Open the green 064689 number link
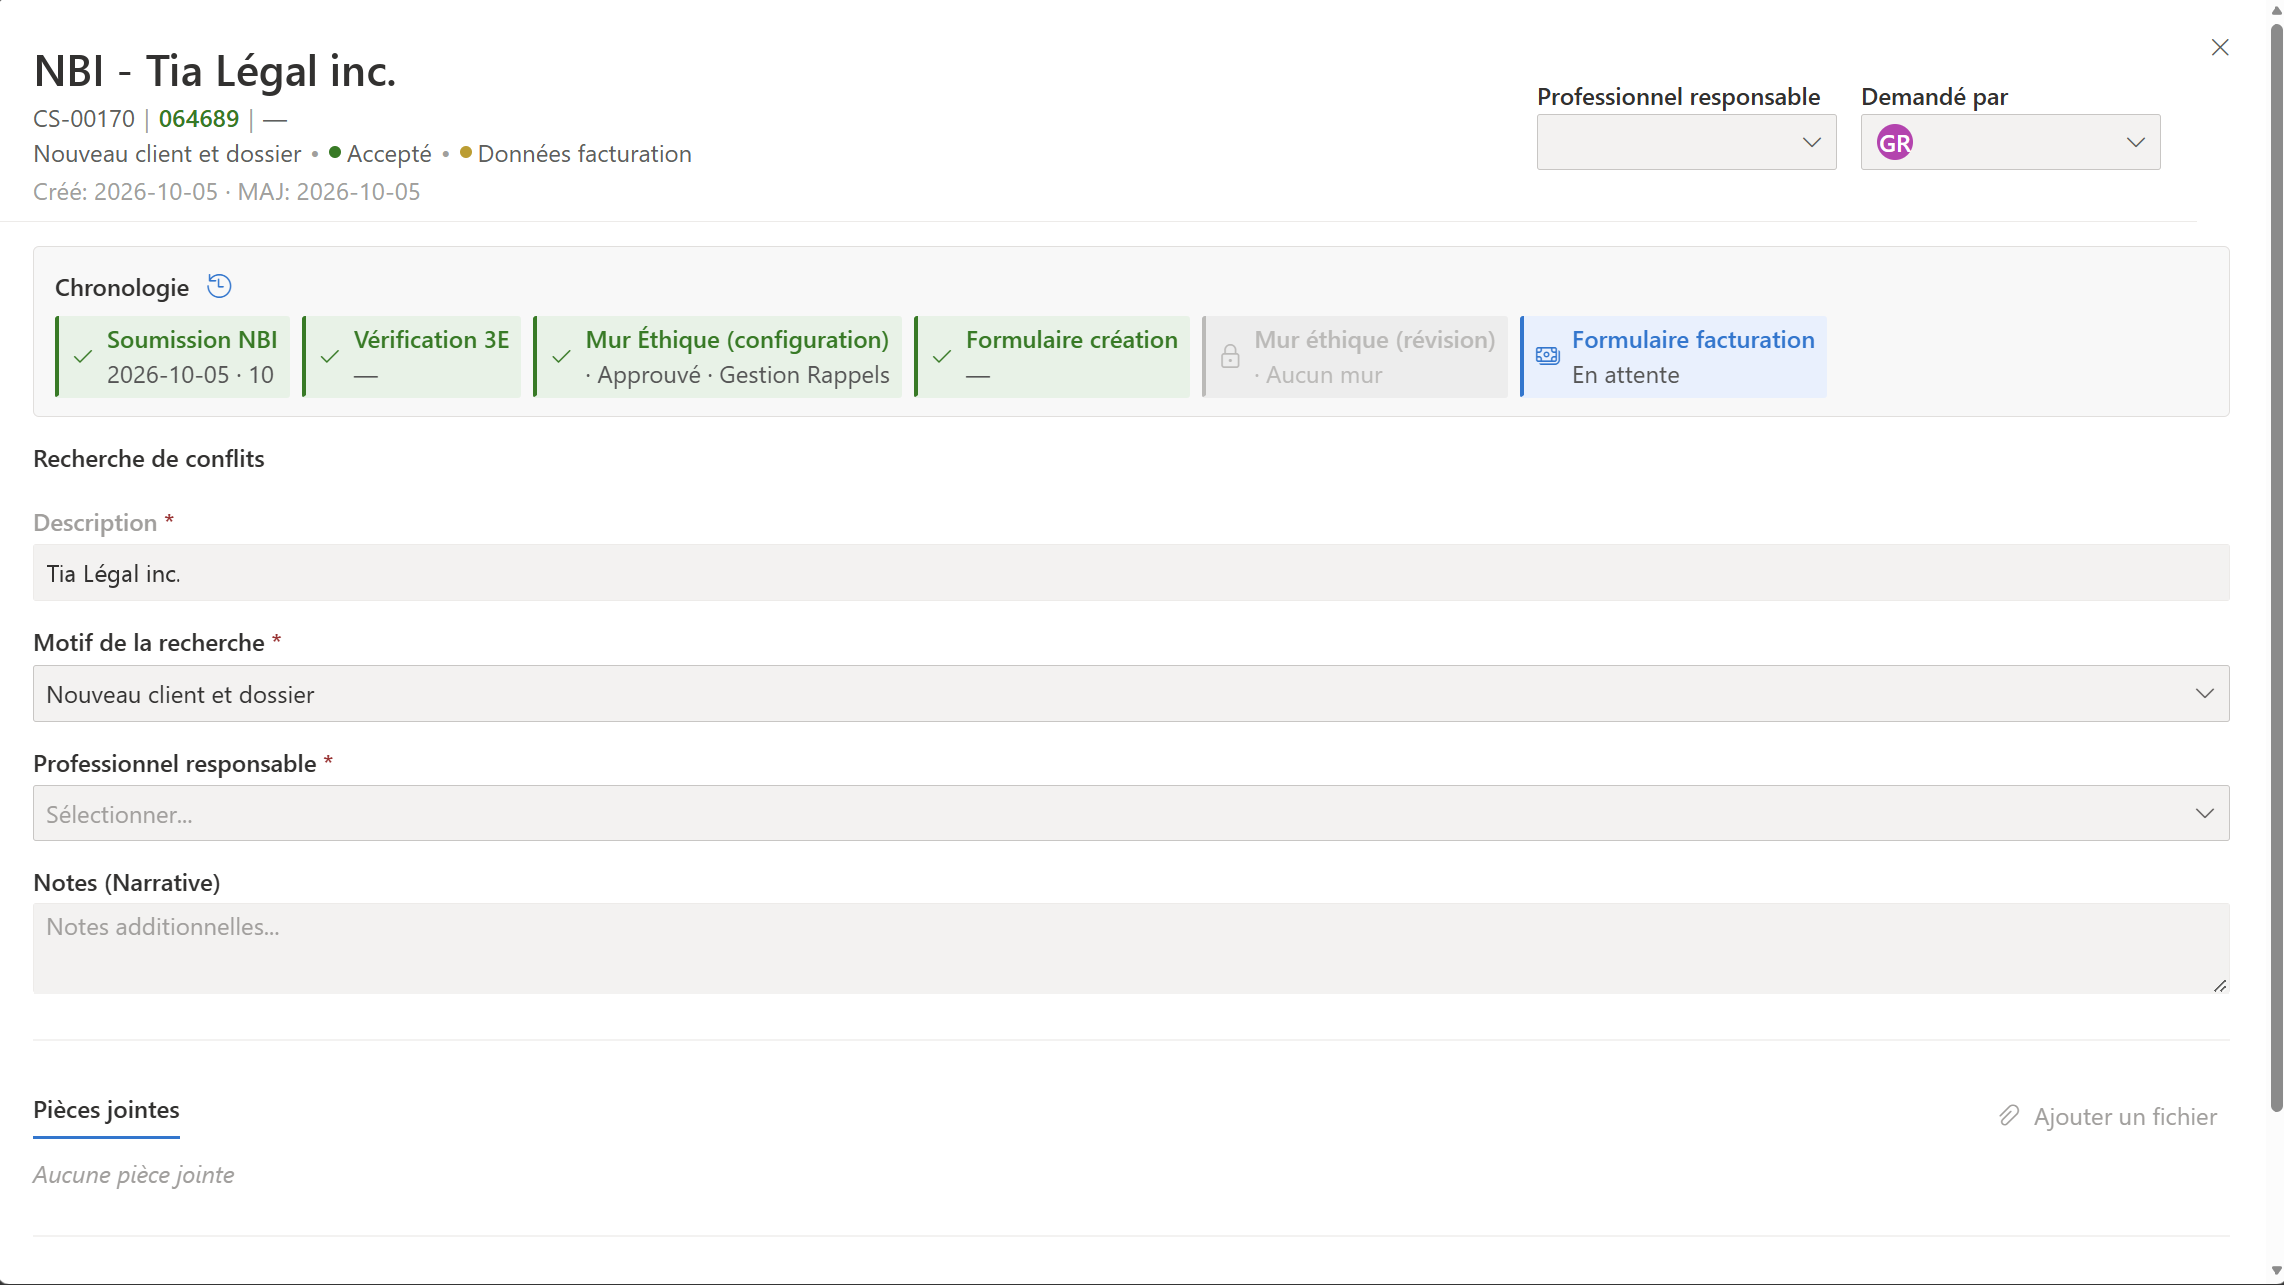Image resolution: width=2284 pixels, height=1285 pixels. [199, 119]
